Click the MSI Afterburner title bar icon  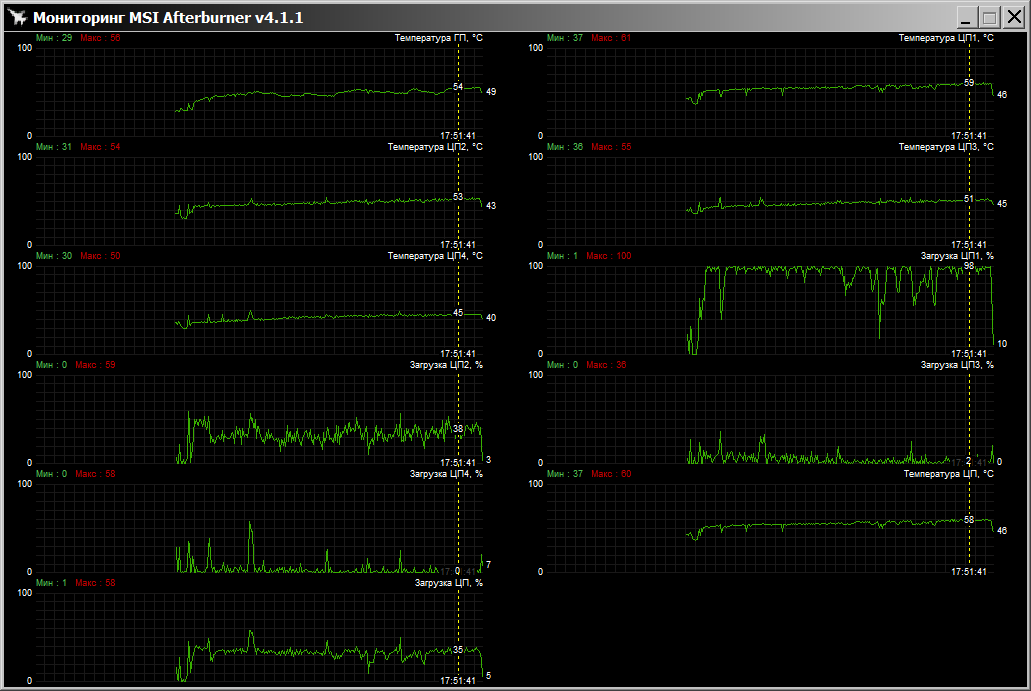16,17
